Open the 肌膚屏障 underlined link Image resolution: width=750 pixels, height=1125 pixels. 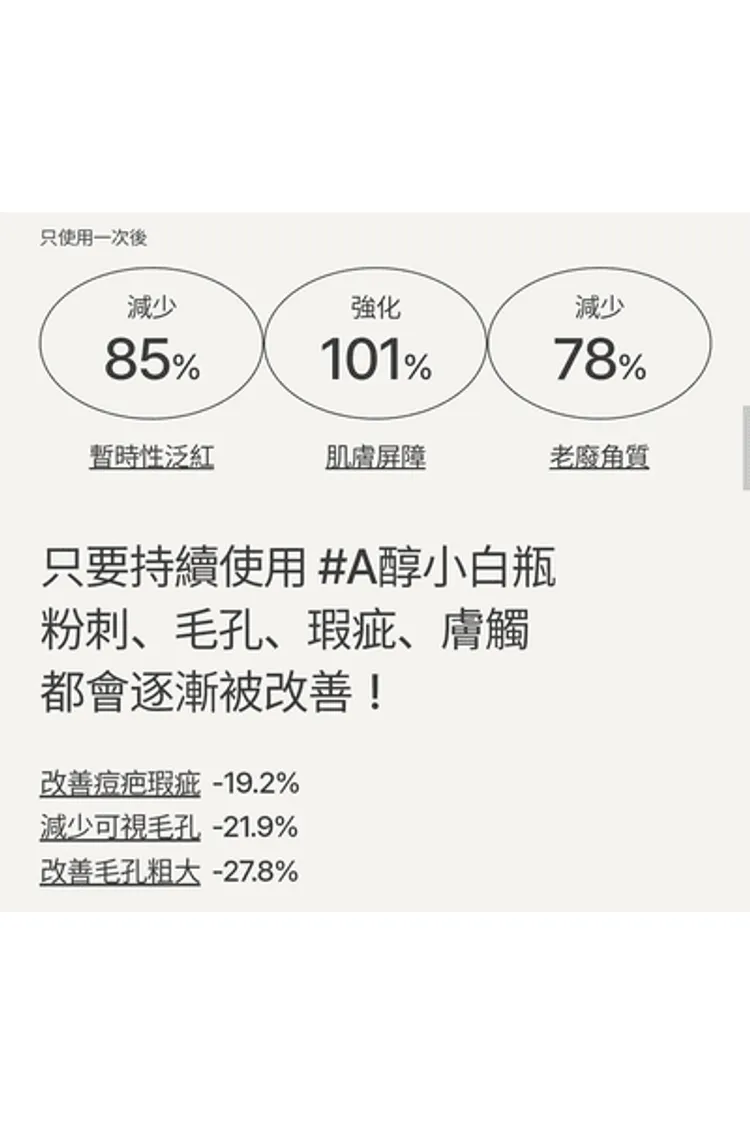coord(375,456)
